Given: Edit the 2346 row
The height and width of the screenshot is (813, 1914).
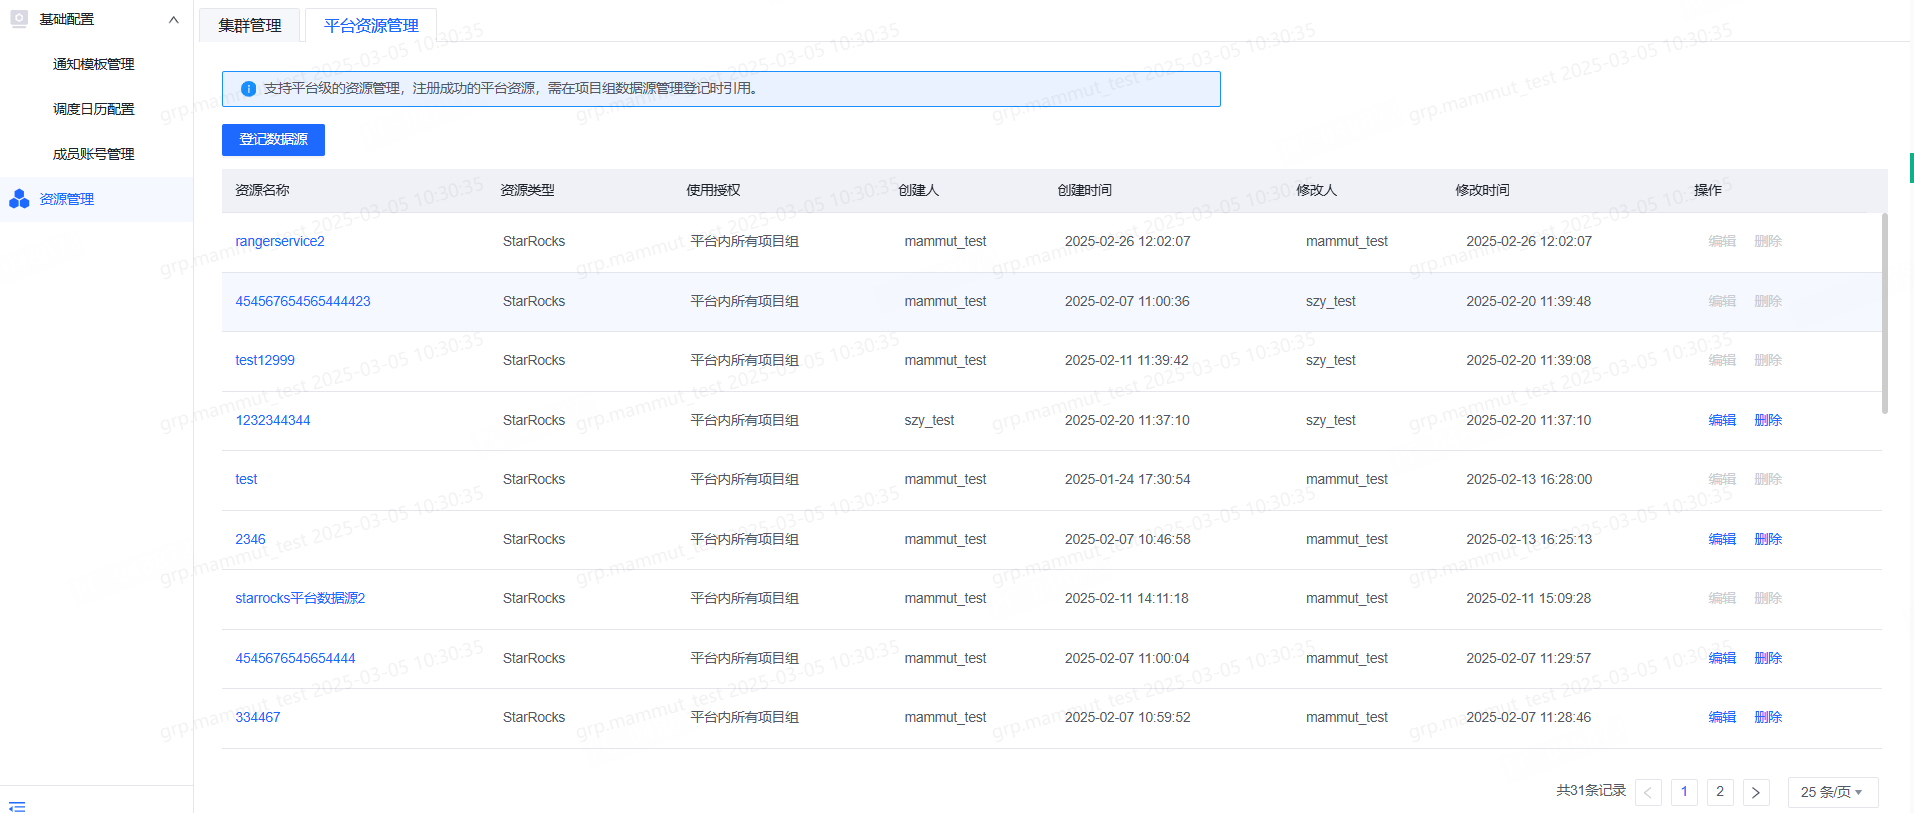Looking at the screenshot, I should point(1722,539).
